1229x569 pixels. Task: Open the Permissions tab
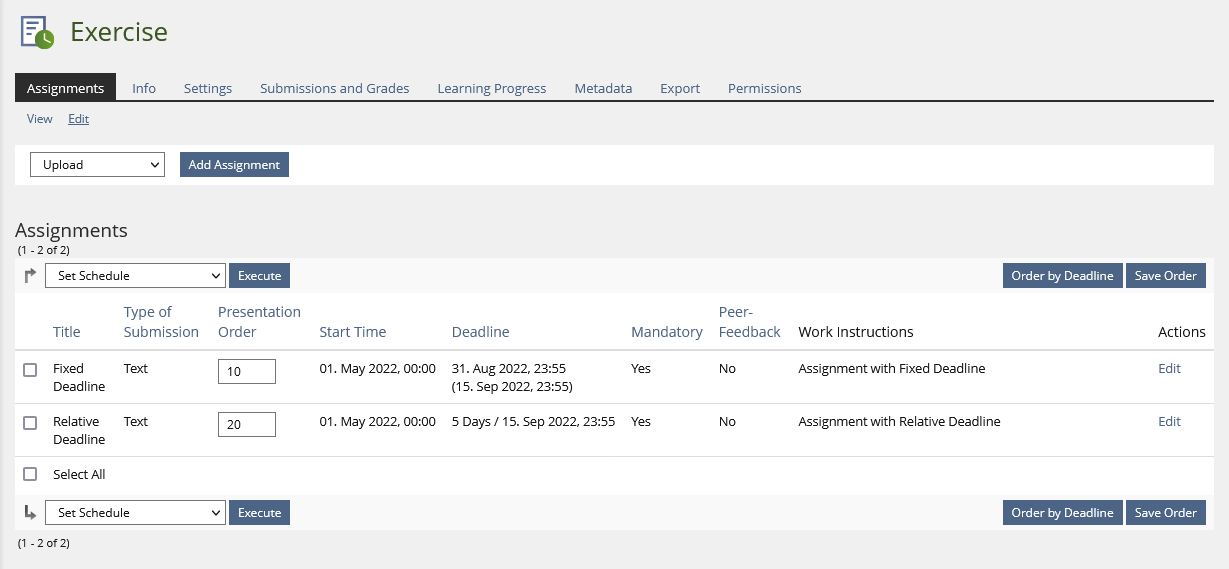coord(764,88)
